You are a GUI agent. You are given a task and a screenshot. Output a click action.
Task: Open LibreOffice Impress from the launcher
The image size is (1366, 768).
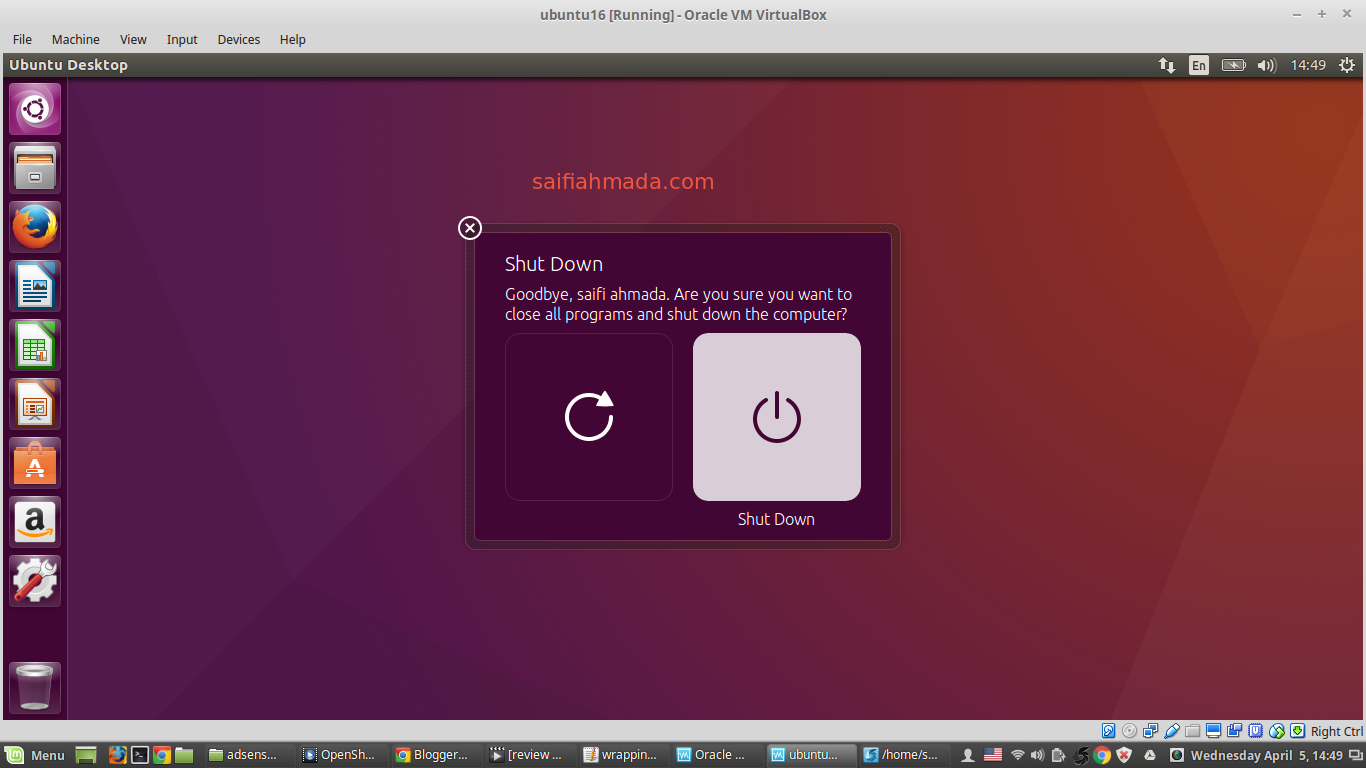[35, 404]
